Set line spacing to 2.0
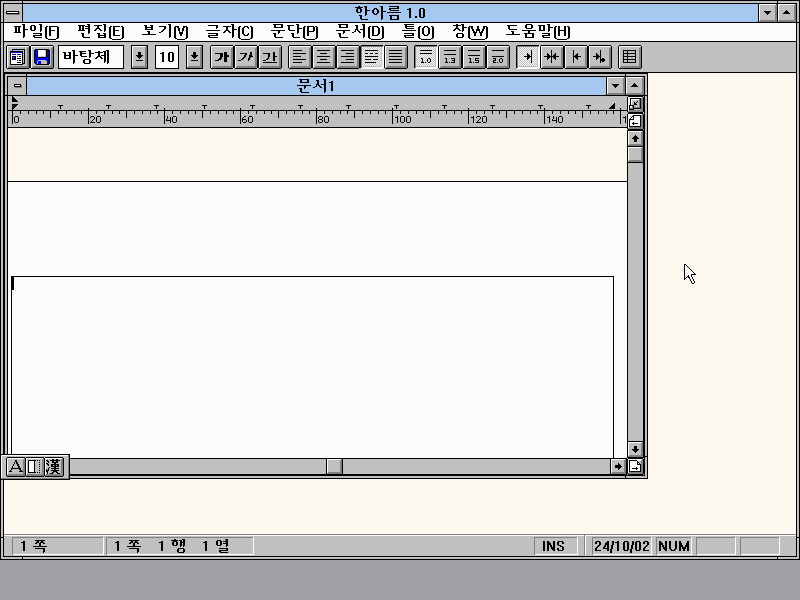 coord(498,57)
